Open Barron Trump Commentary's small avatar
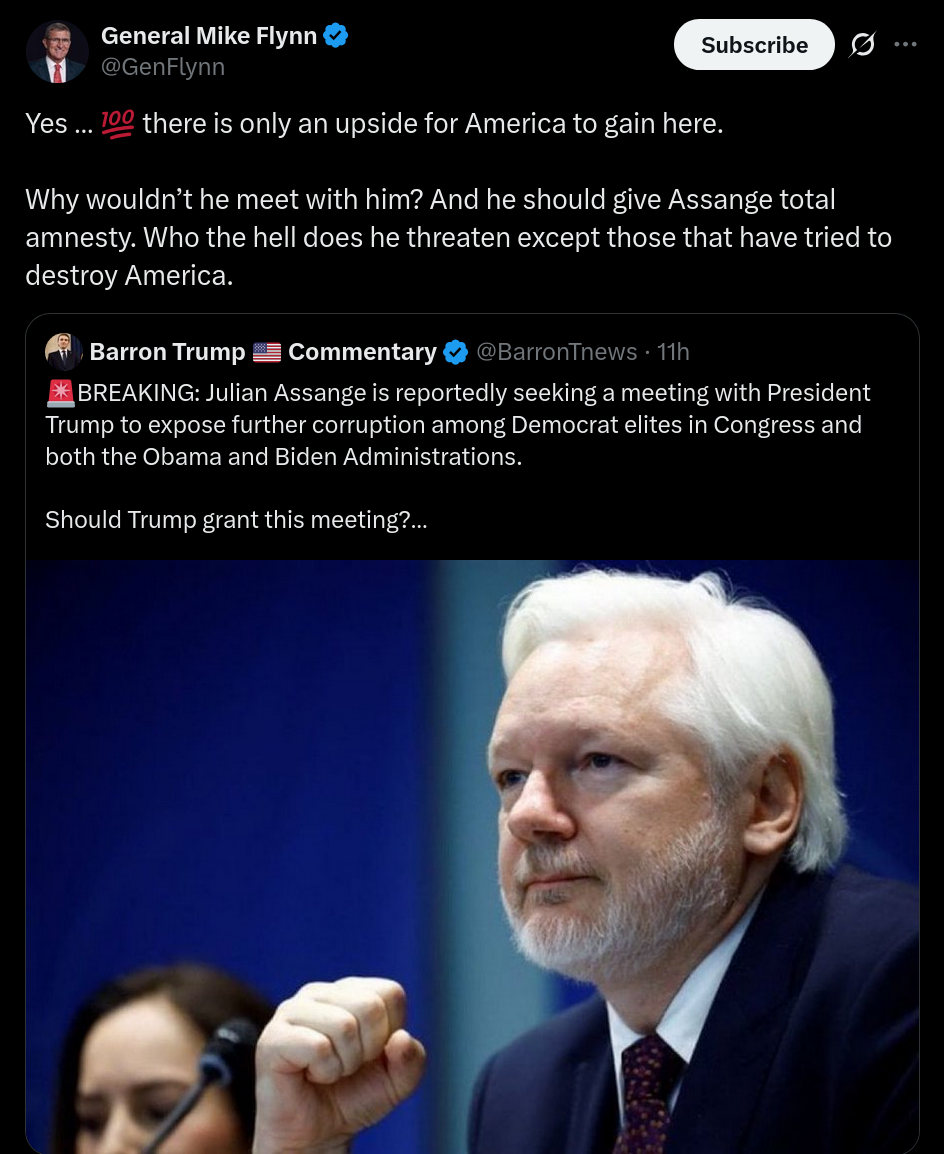 tap(63, 352)
